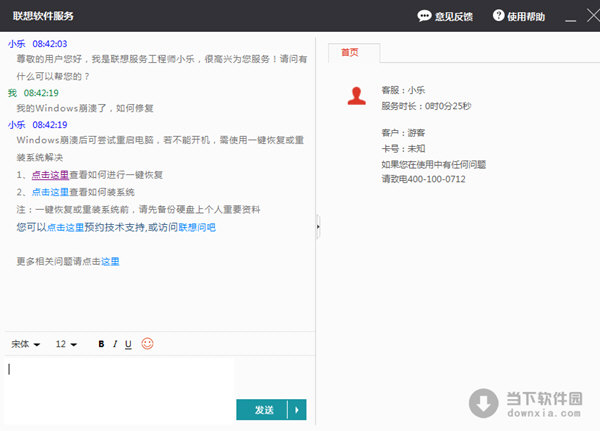
Task: Open the emoji picker smiley
Action: coord(147,344)
